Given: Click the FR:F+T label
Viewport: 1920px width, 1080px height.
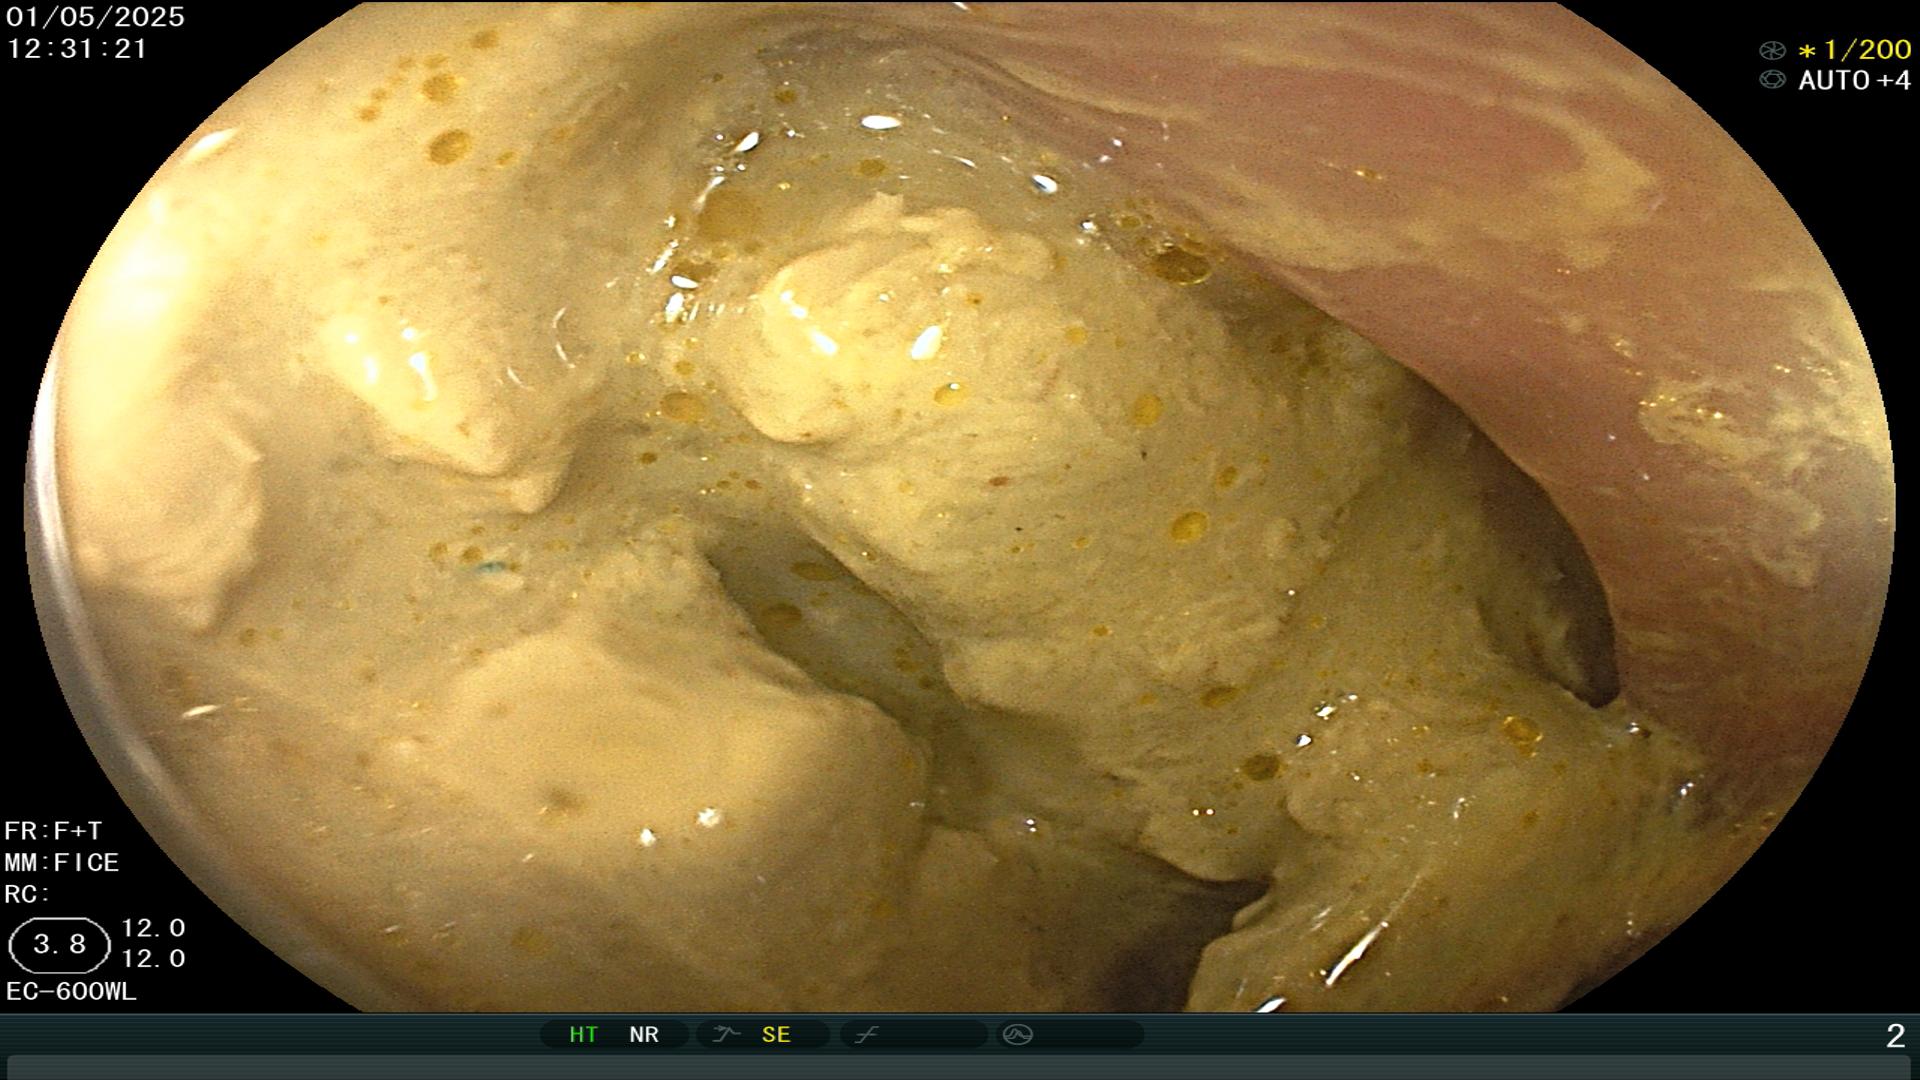Looking at the screenshot, I should click(x=53, y=831).
